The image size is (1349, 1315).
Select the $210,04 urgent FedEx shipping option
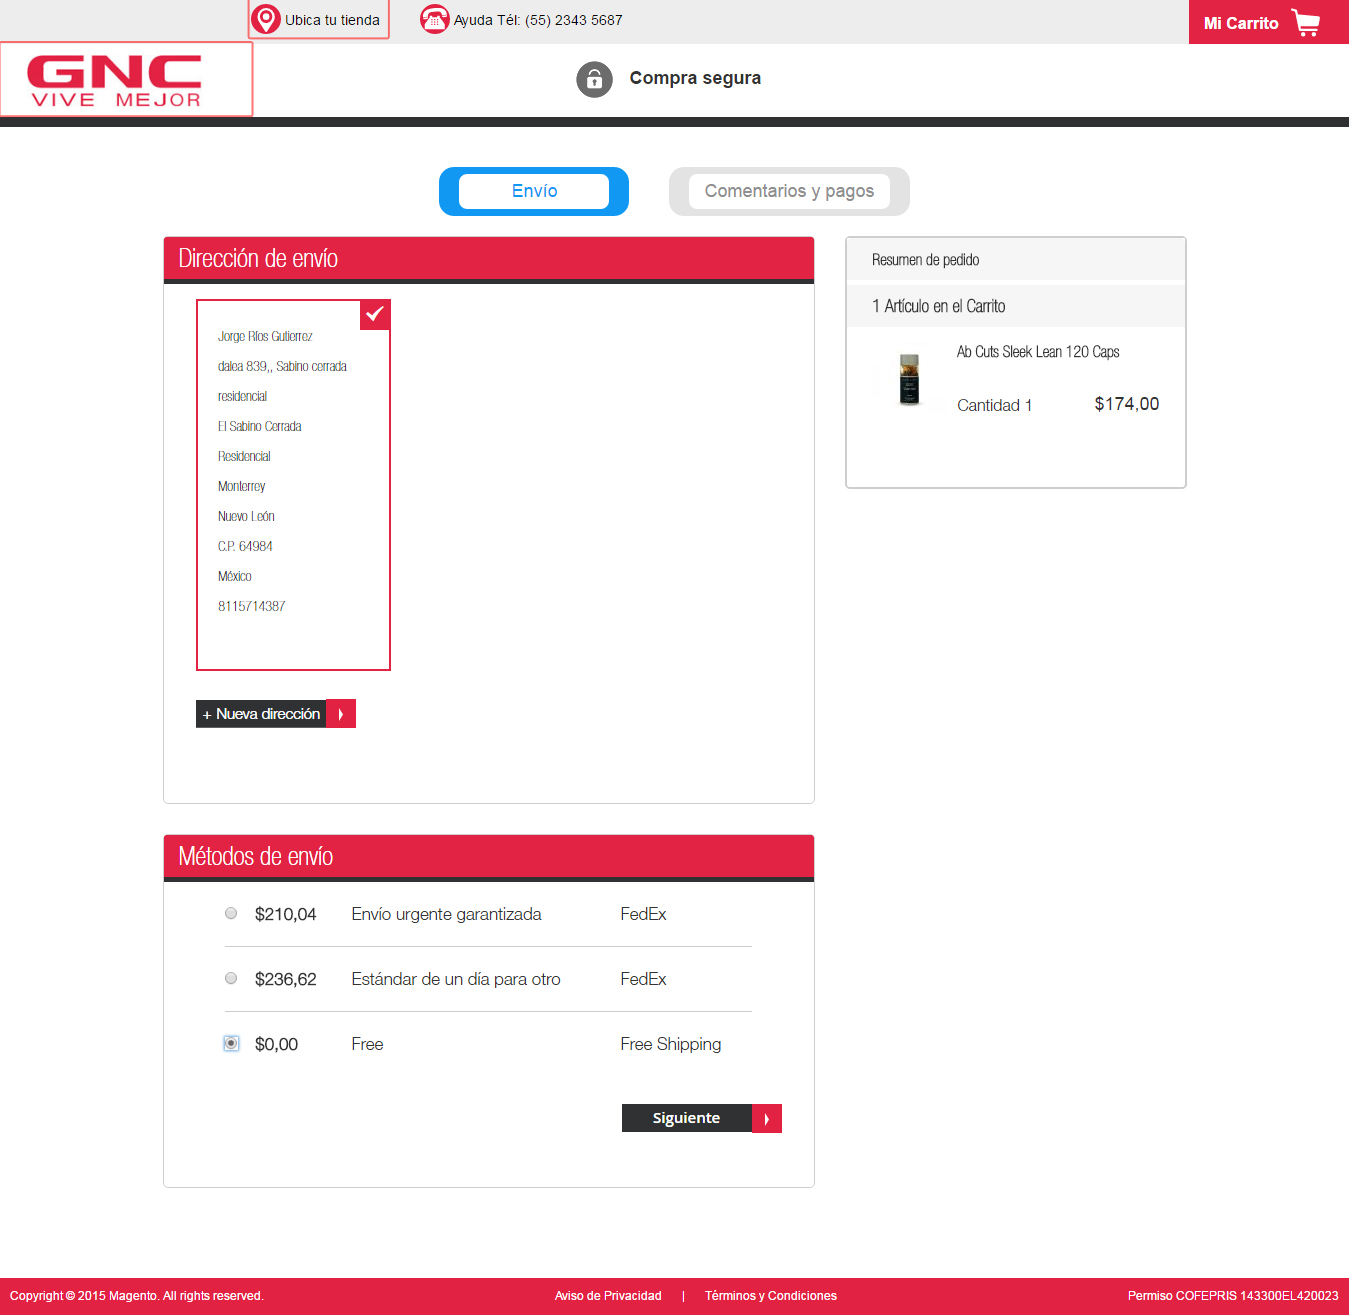[231, 913]
